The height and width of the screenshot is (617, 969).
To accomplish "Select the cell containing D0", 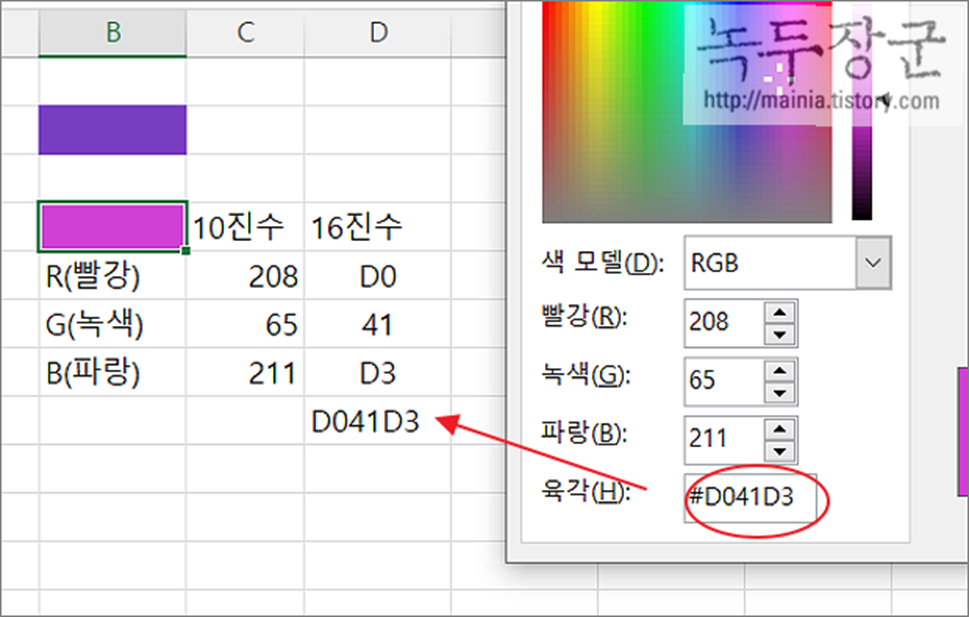I will (x=378, y=276).
